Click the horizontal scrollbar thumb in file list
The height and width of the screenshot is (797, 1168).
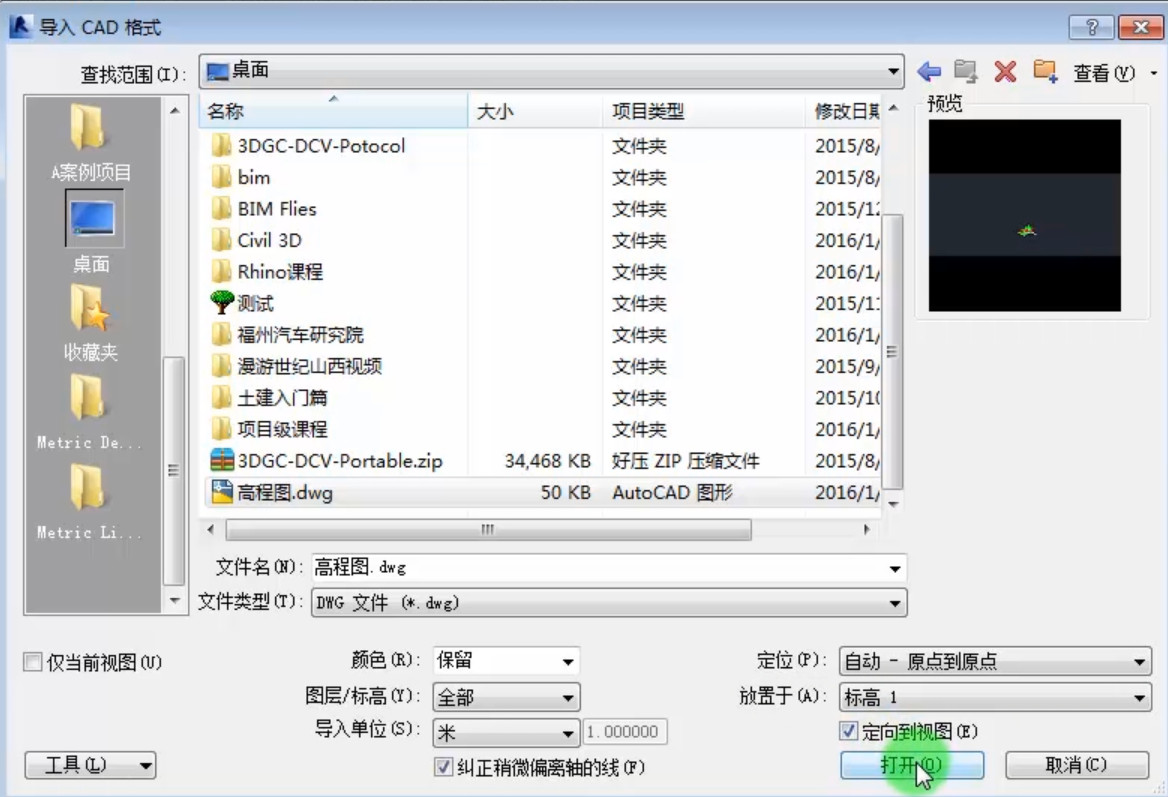click(488, 530)
